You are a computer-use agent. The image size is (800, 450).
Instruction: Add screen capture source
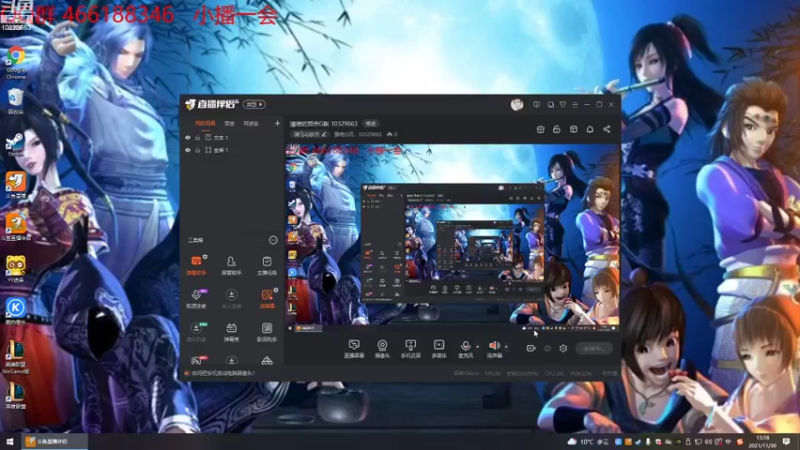point(354,348)
